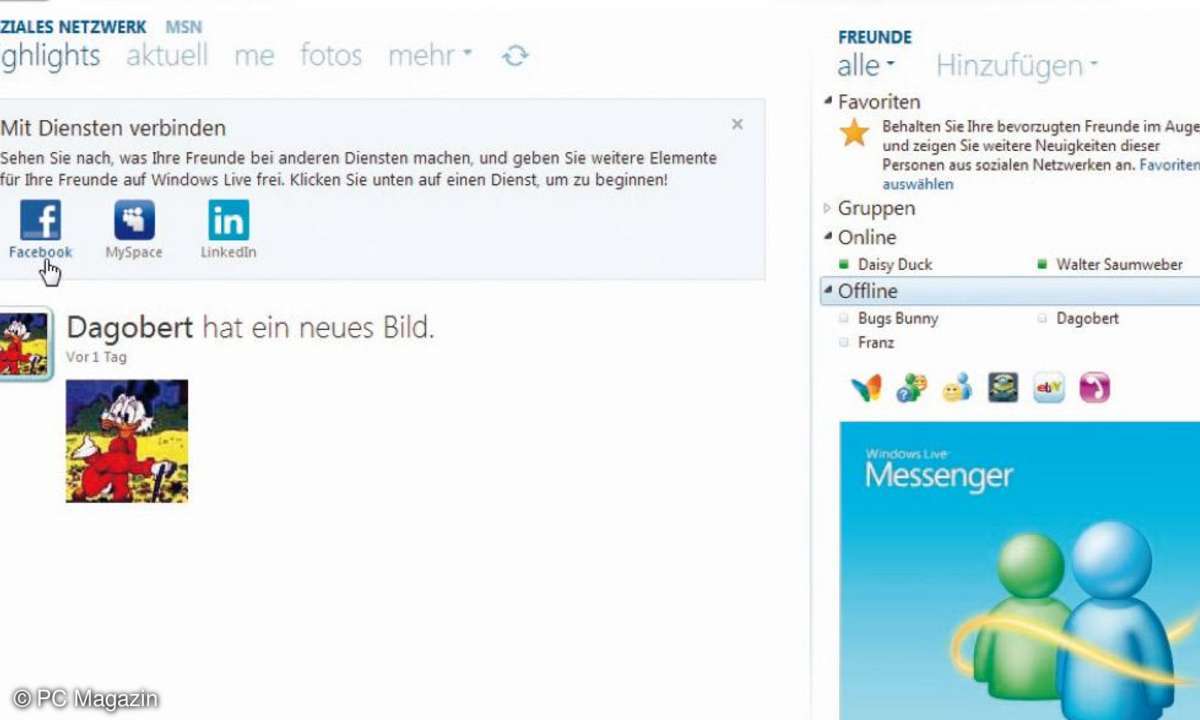Click the Vor 1 Tag timestamp
This screenshot has width=1200, height=720.
tap(97, 357)
